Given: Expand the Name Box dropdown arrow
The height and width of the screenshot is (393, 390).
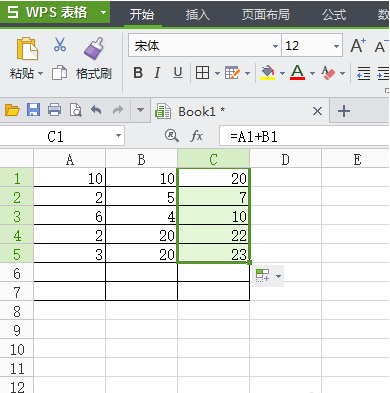Looking at the screenshot, I should (118, 136).
